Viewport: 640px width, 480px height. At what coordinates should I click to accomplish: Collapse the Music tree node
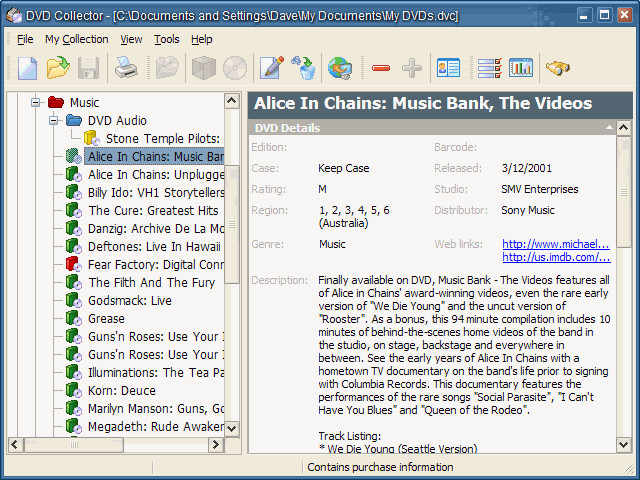click(36, 102)
